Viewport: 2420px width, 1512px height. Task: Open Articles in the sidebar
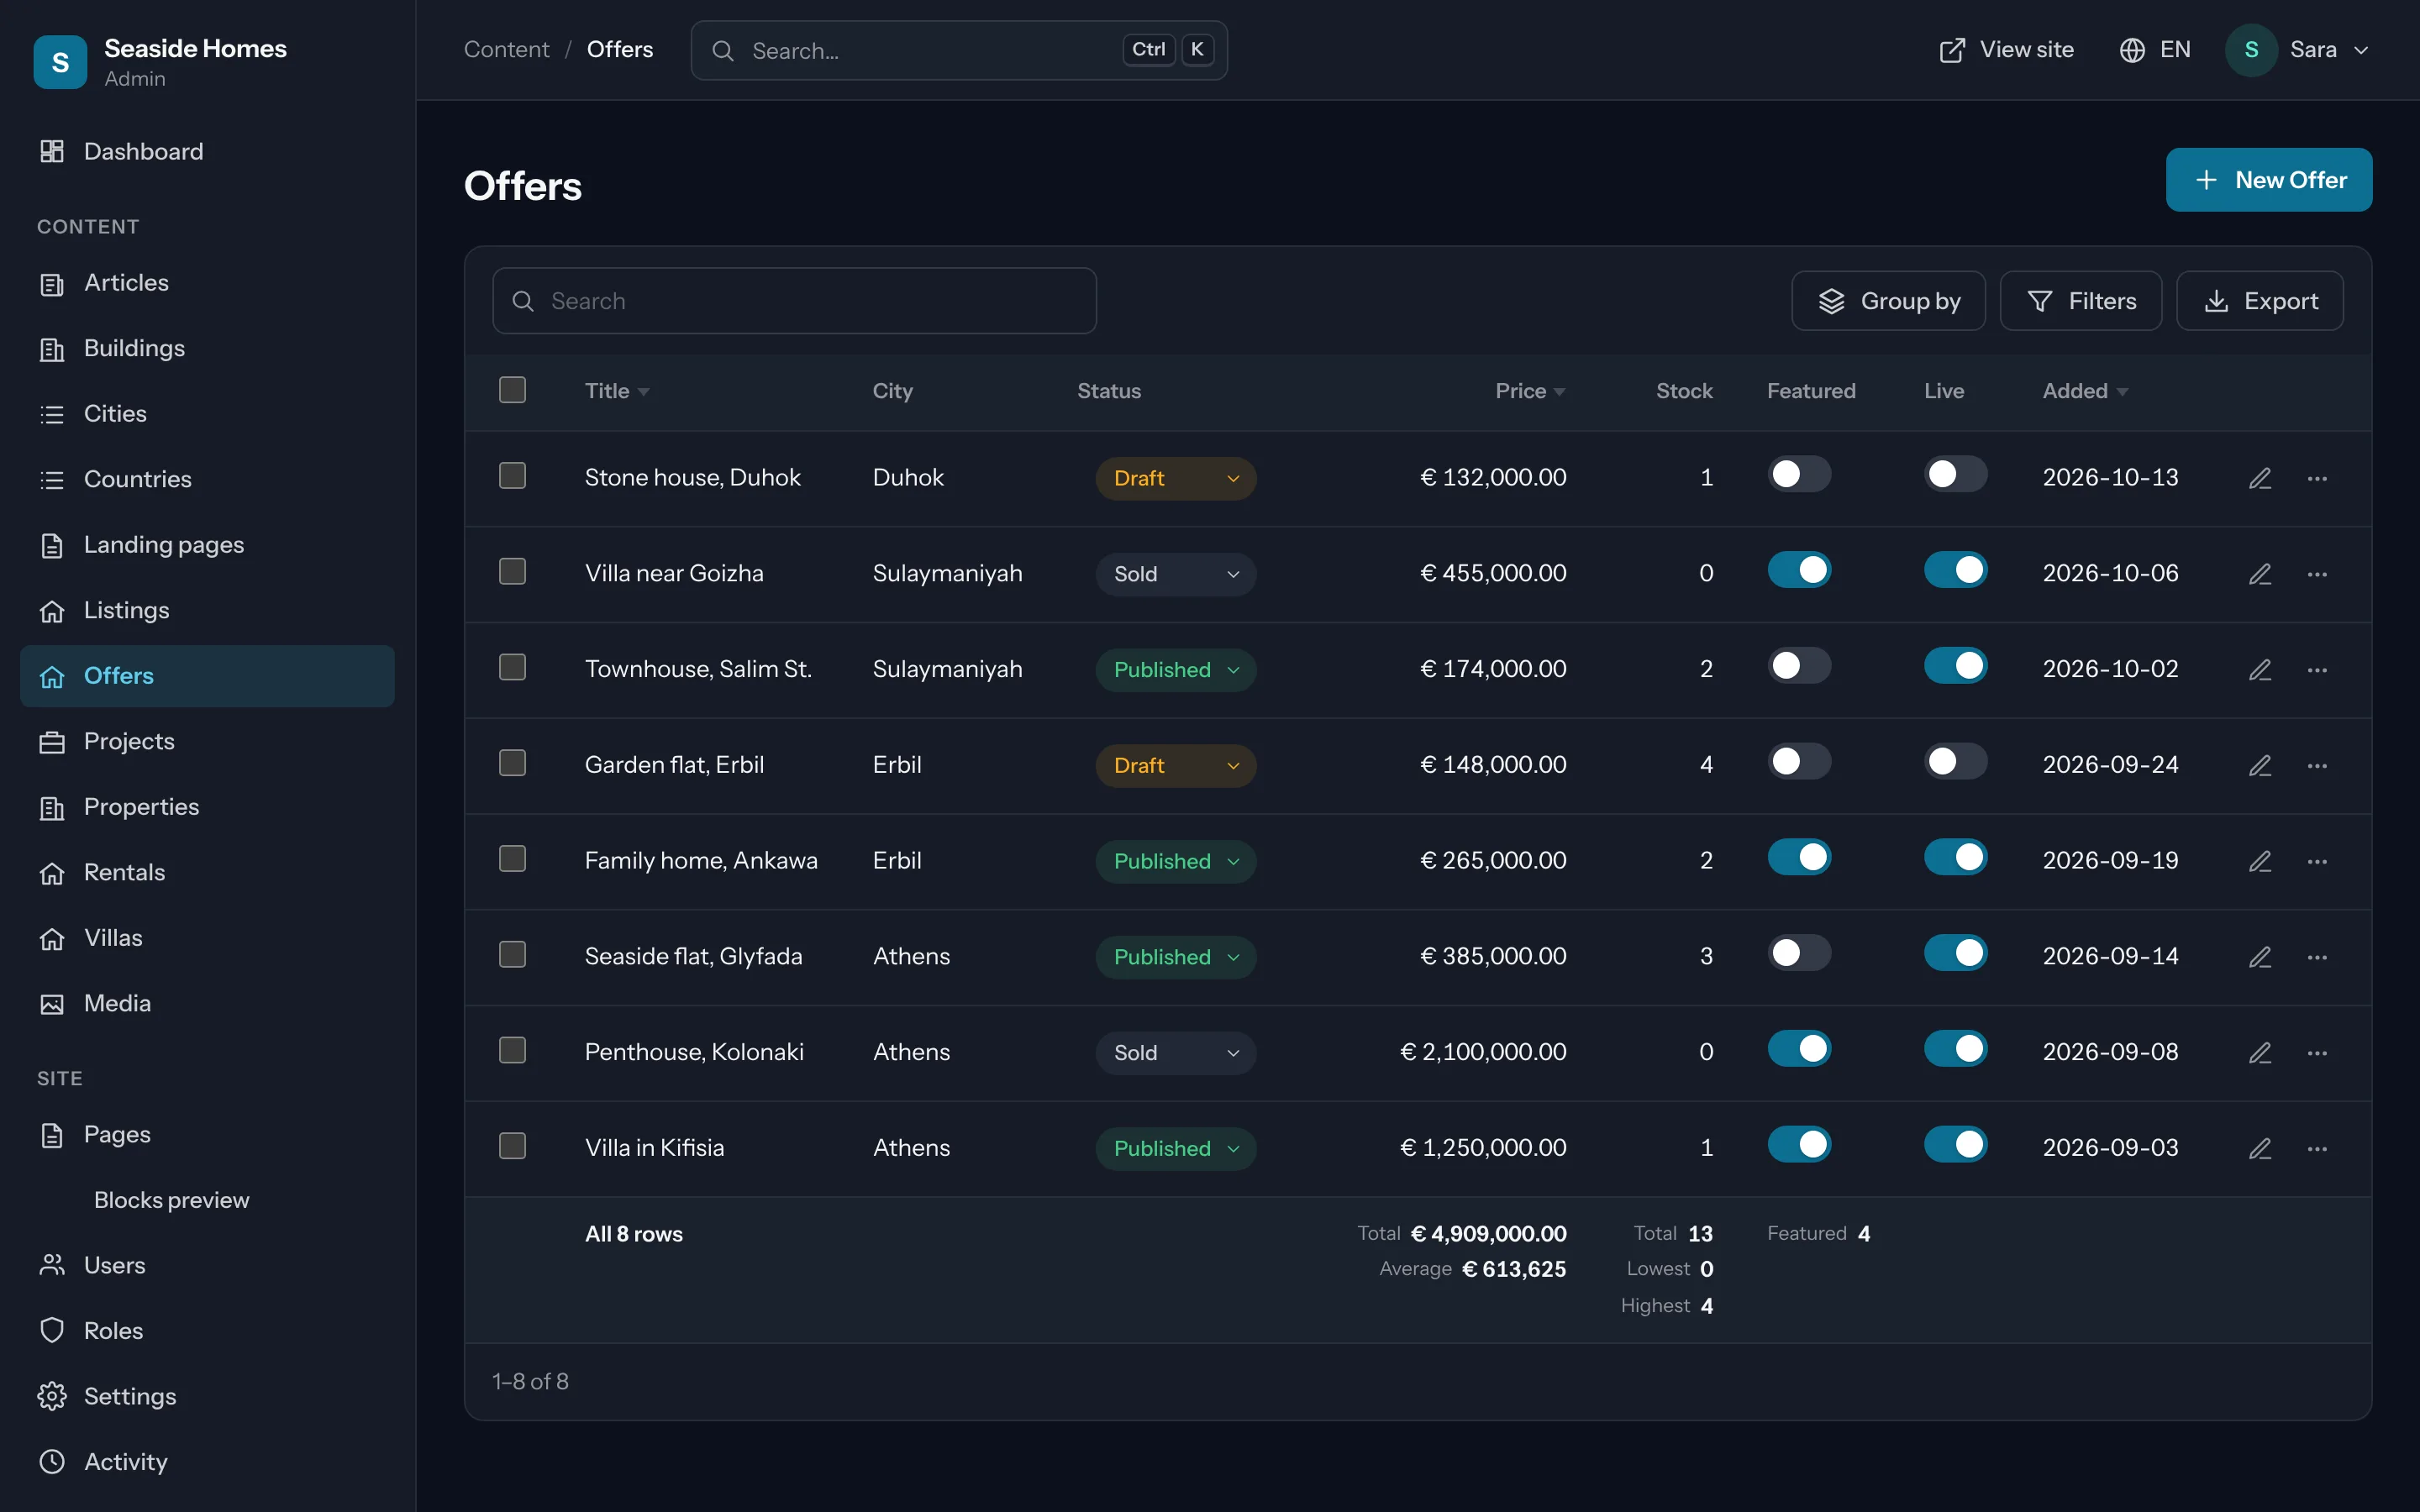coord(207,283)
